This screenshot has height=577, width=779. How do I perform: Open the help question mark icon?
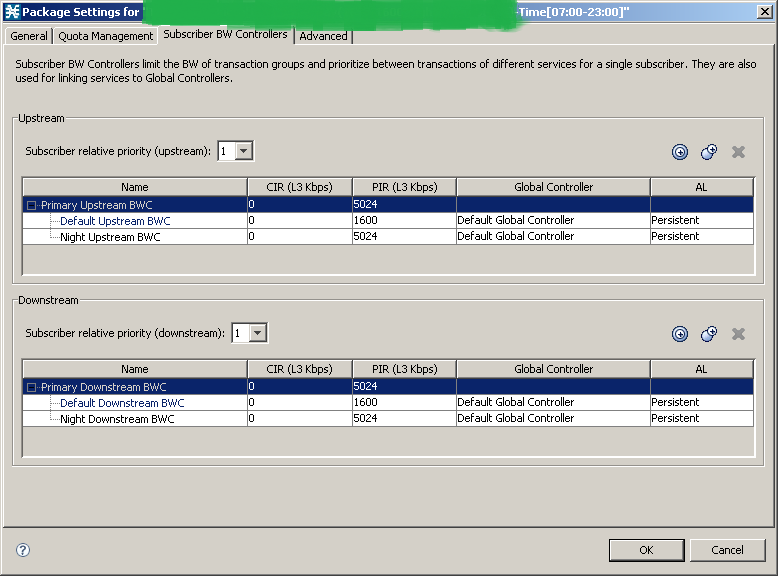click(23, 550)
